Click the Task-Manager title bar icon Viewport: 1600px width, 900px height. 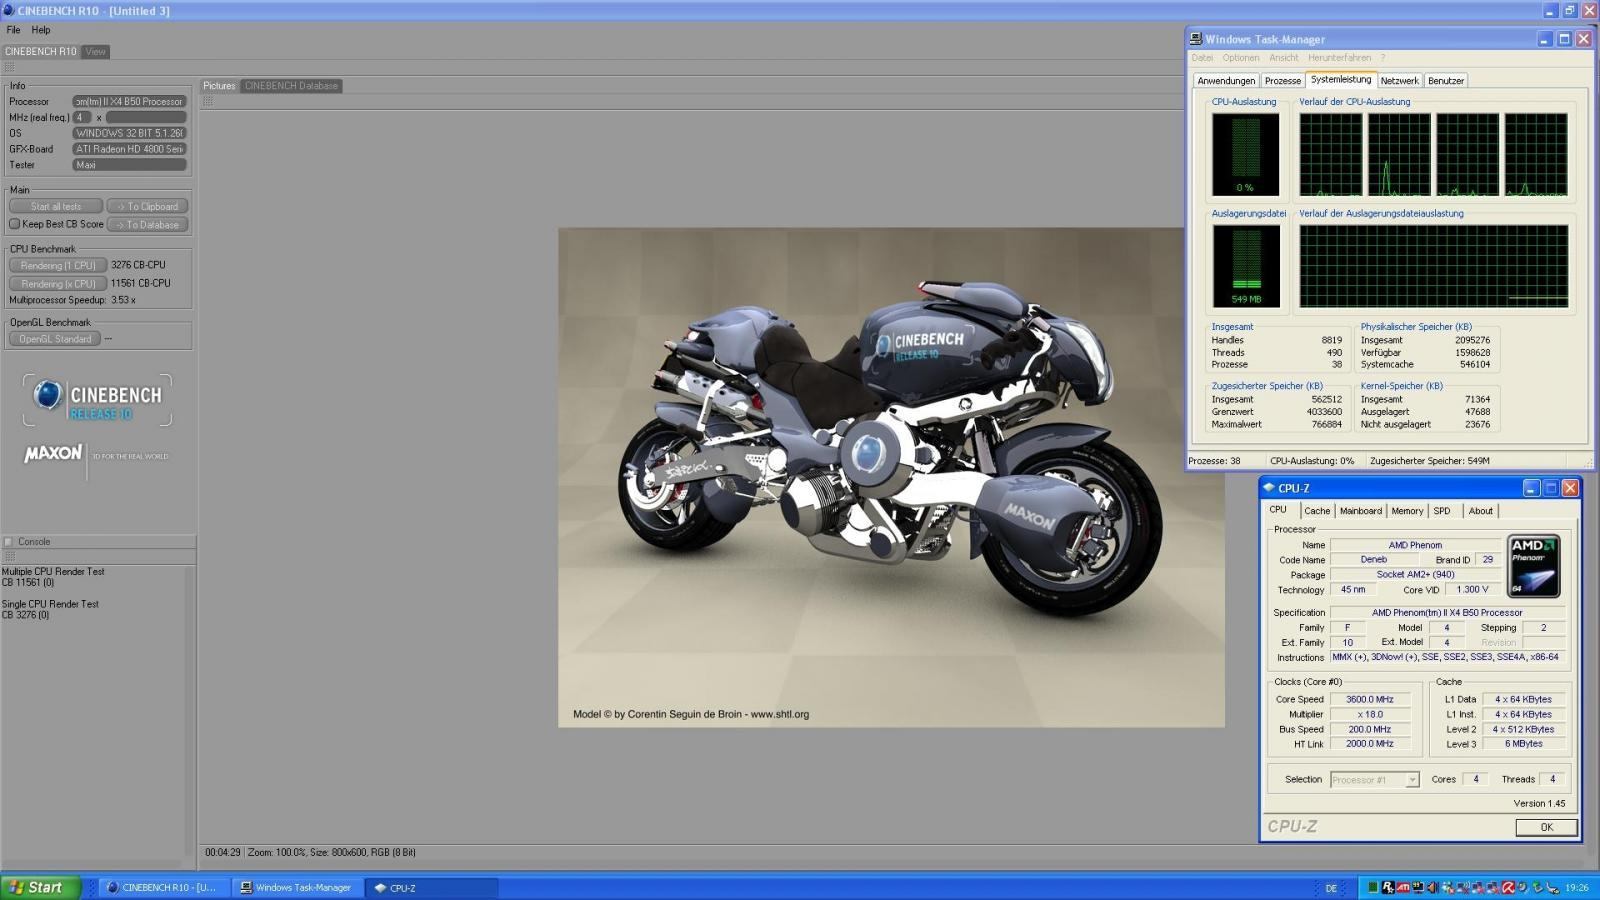click(1196, 39)
